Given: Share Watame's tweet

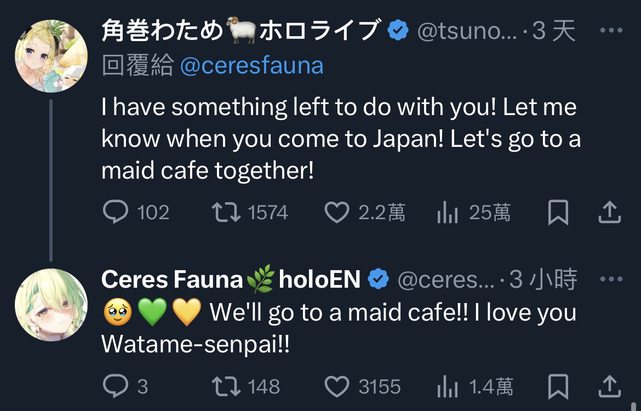Looking at the screenshot, I should click(x=609, y=212).
